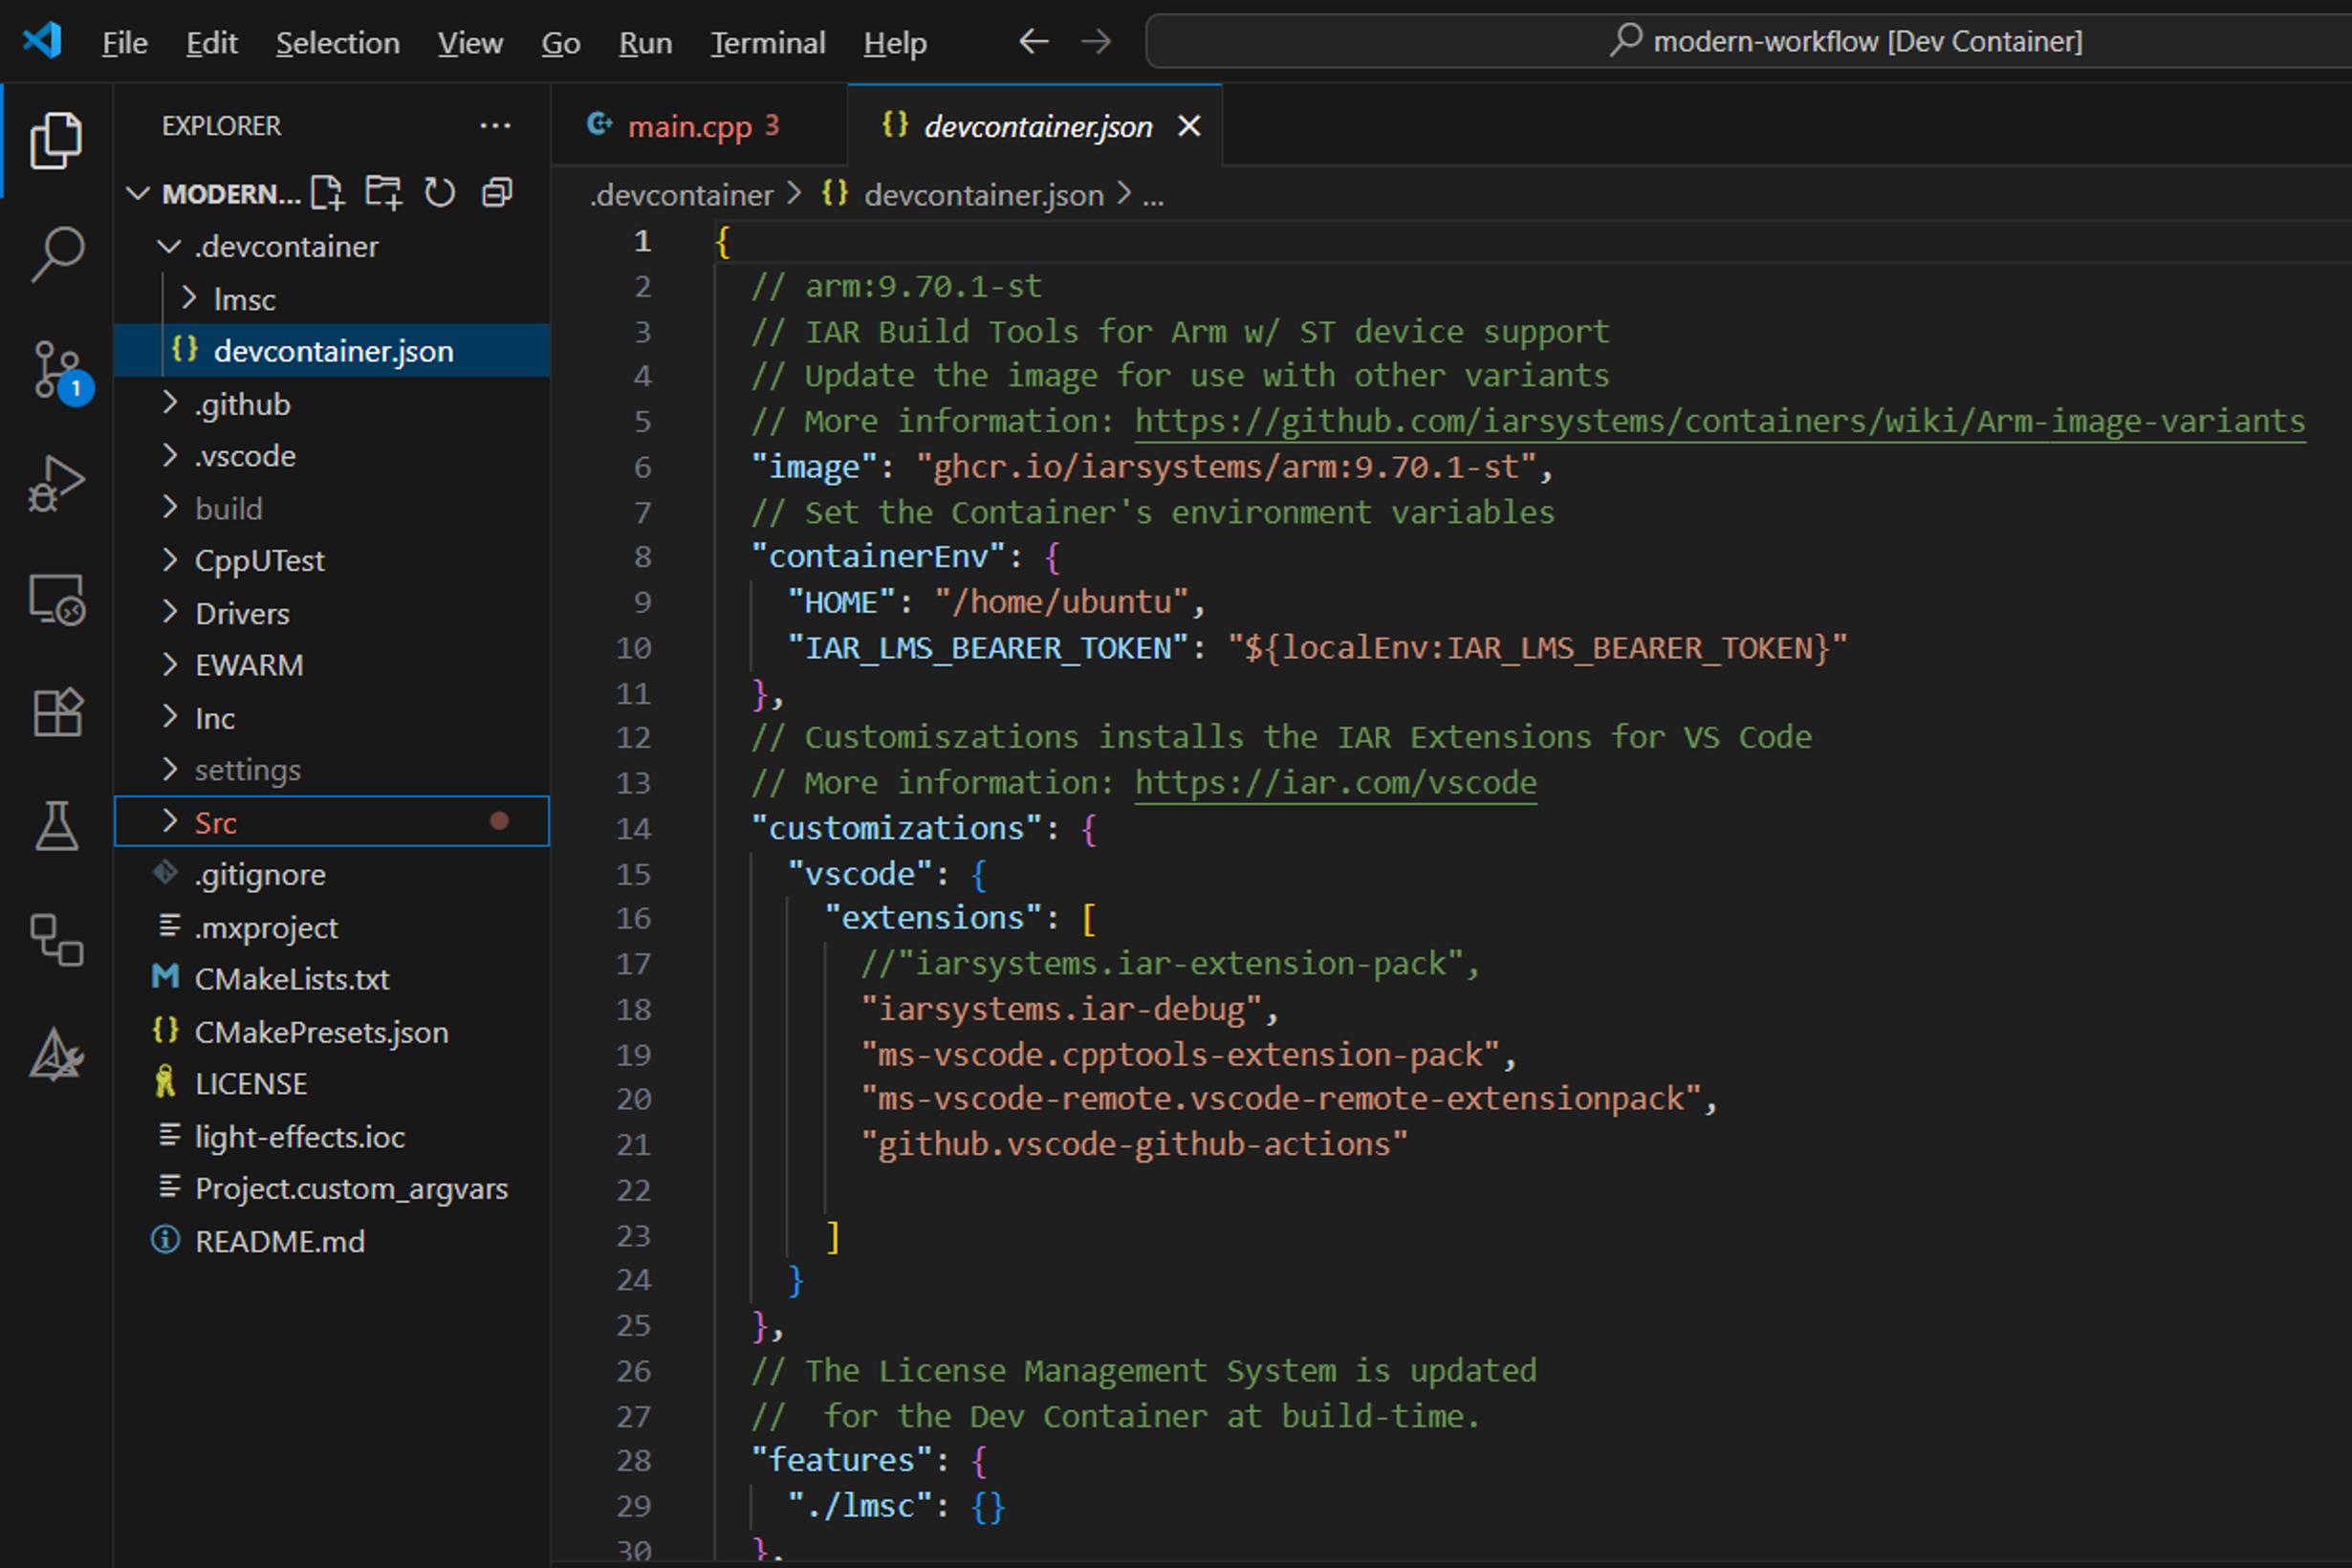Image resolution: width=2352 pixels, height=1568 pixels.
Task: Open the Edit menu
Action: point(211,42)
